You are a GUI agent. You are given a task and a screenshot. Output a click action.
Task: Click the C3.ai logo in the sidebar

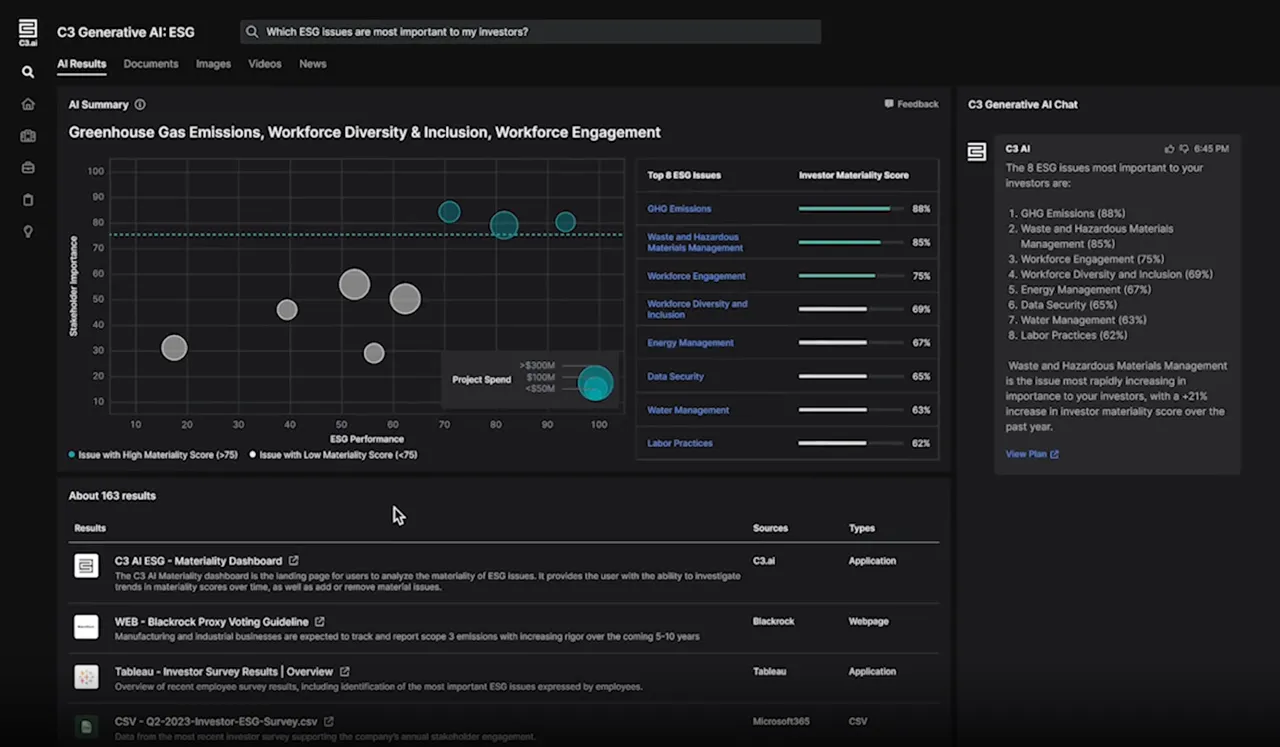pyautogui.click(x=28, y=33)
